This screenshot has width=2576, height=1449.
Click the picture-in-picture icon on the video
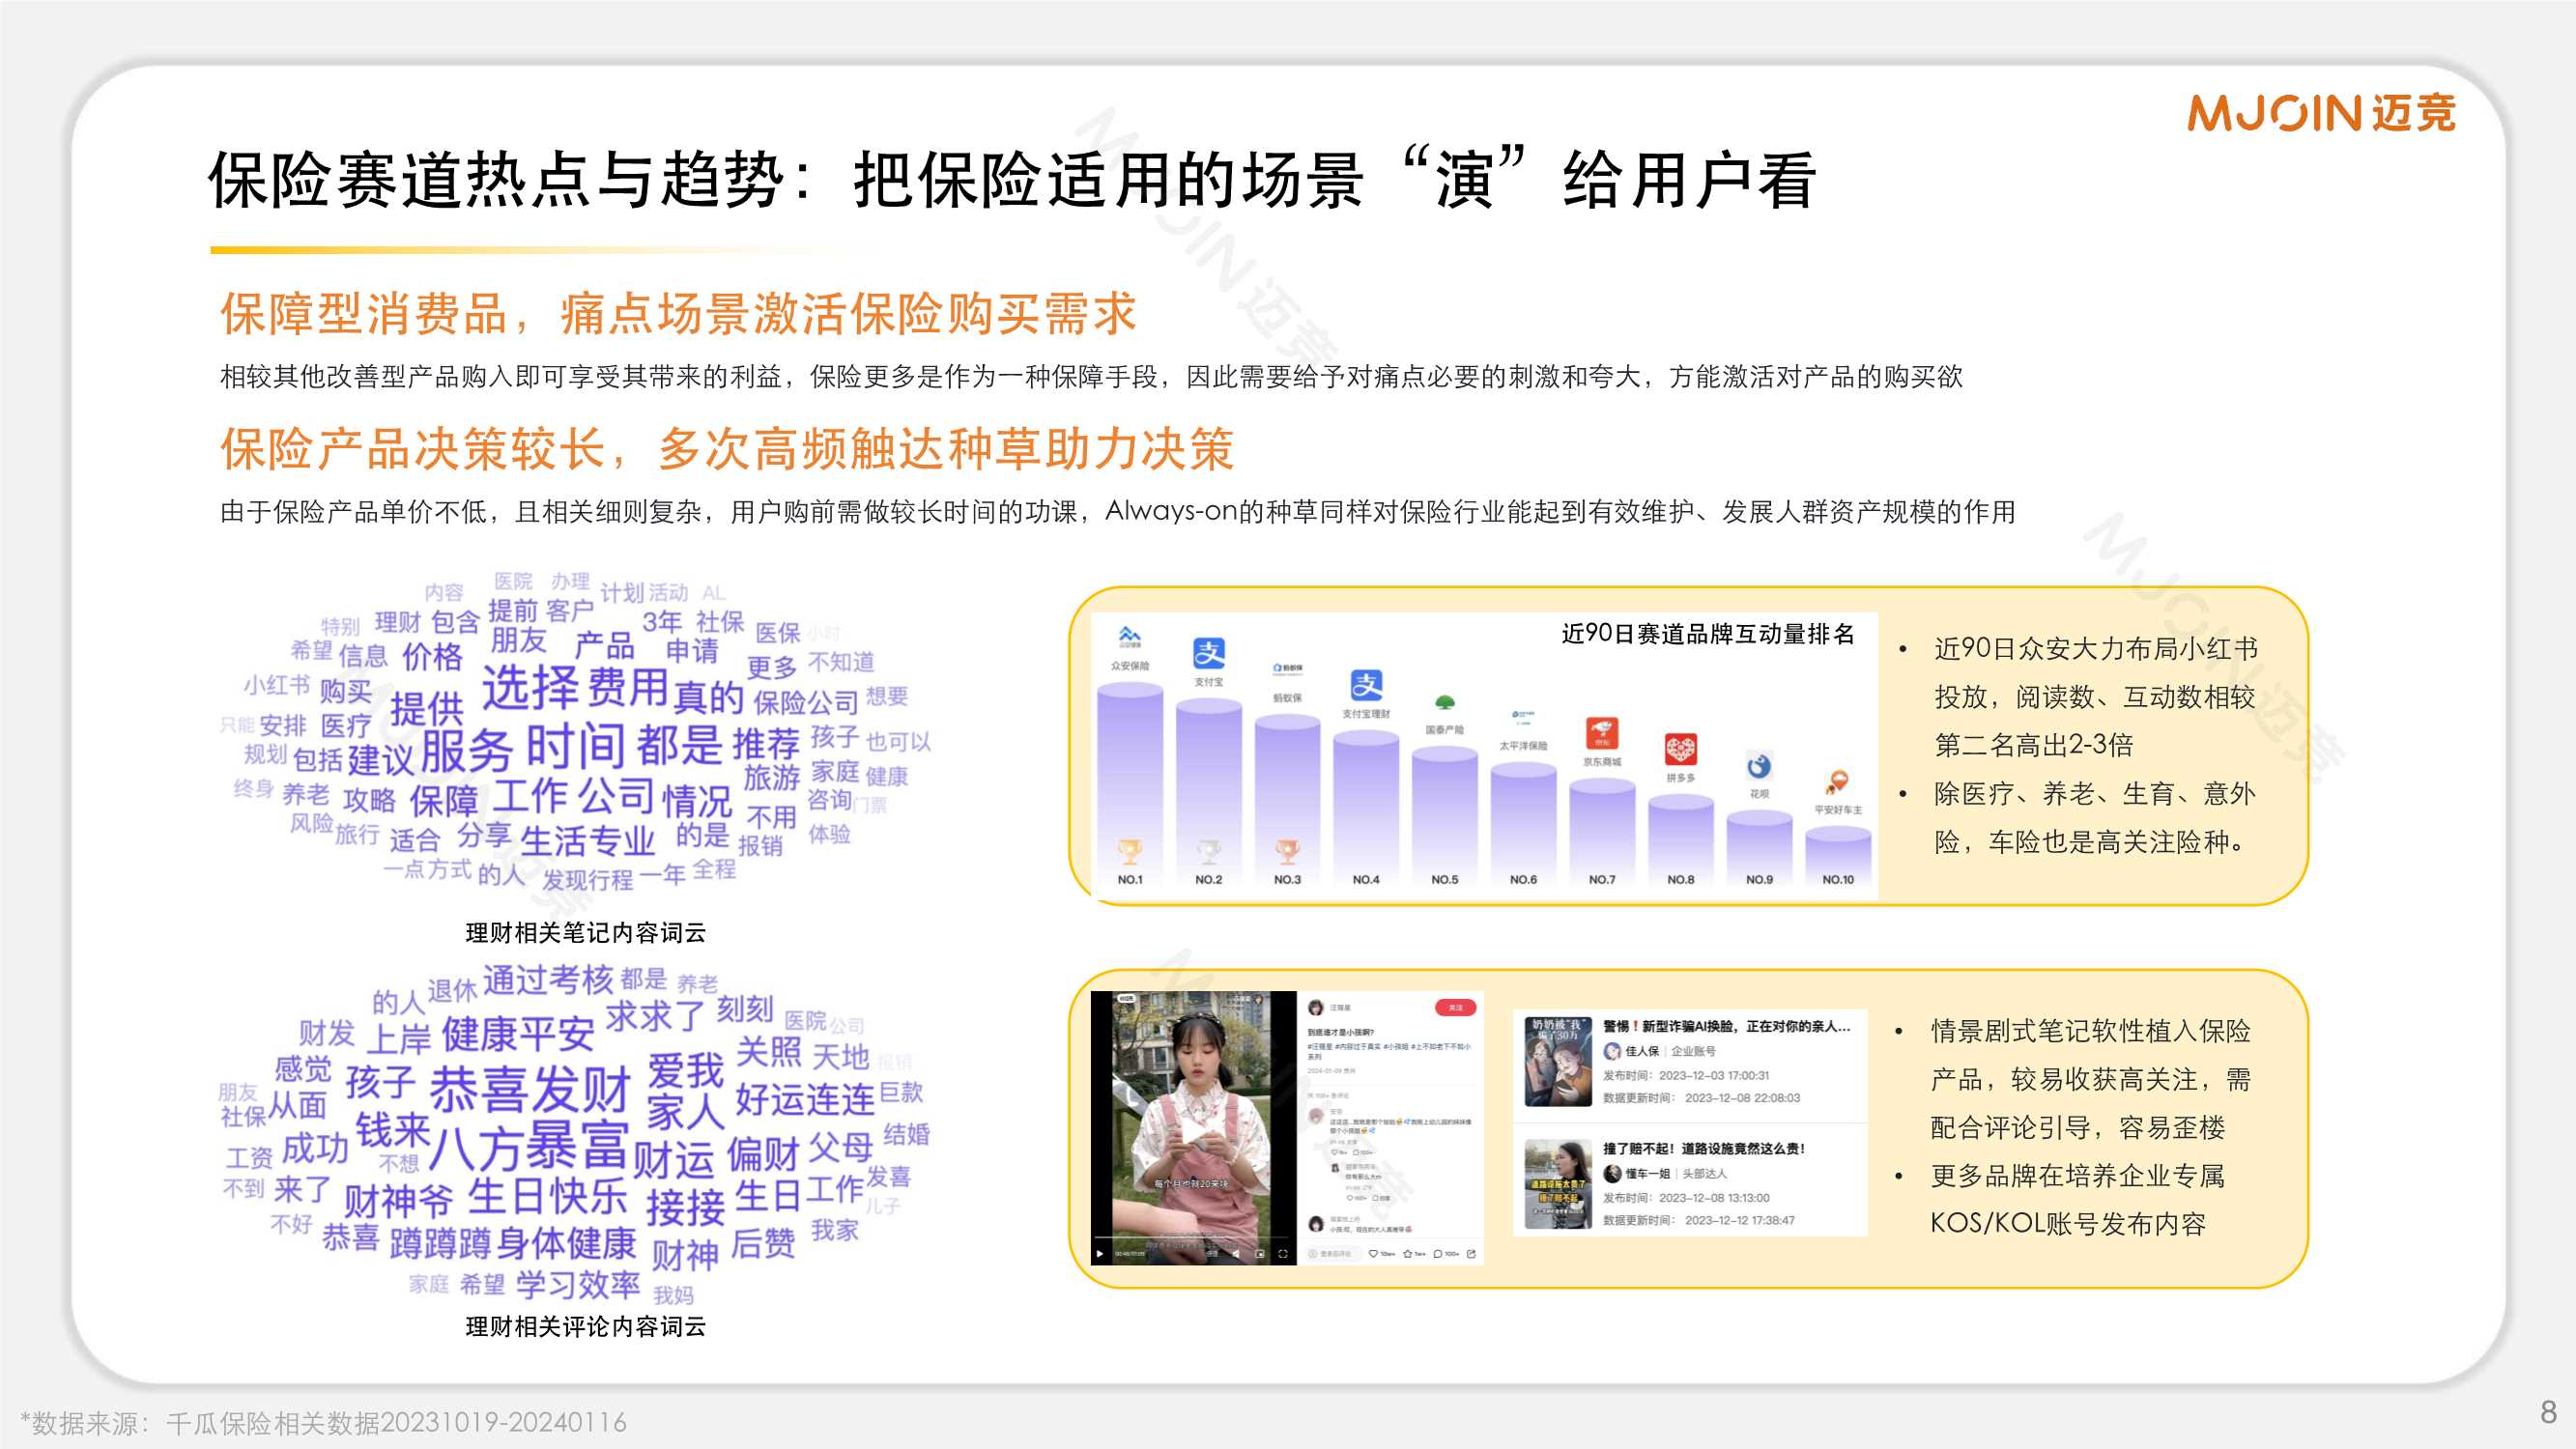click(1260, 1254)
